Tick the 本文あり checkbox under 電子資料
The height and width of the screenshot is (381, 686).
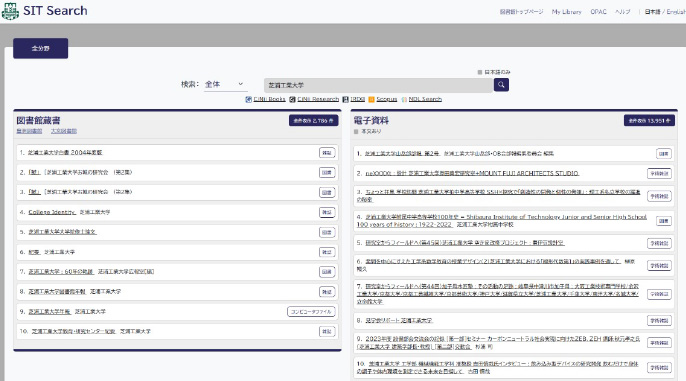[356, 131]
